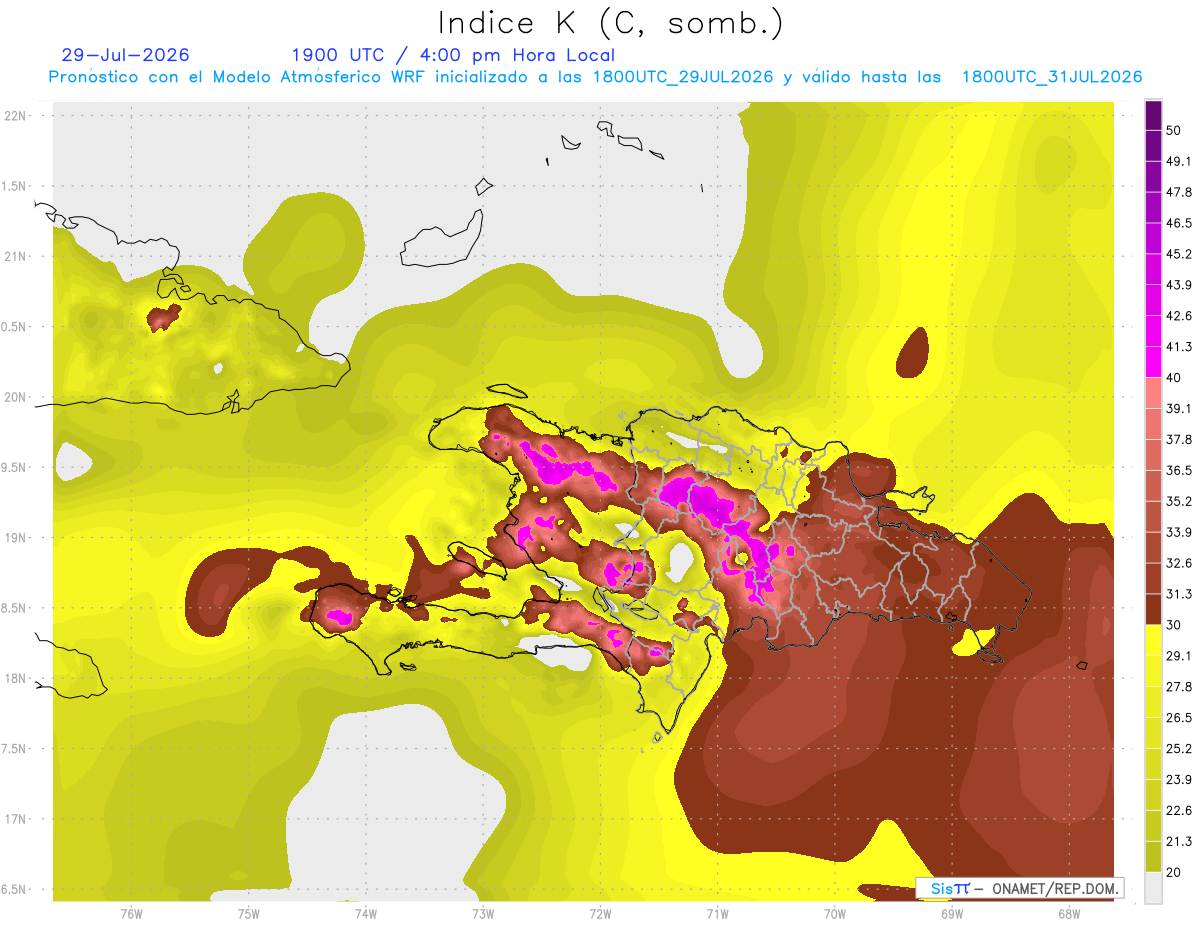Click the '43.9' colorbar value
The height and width of the screenshot is (927, 1200).
click(1178, 285)
